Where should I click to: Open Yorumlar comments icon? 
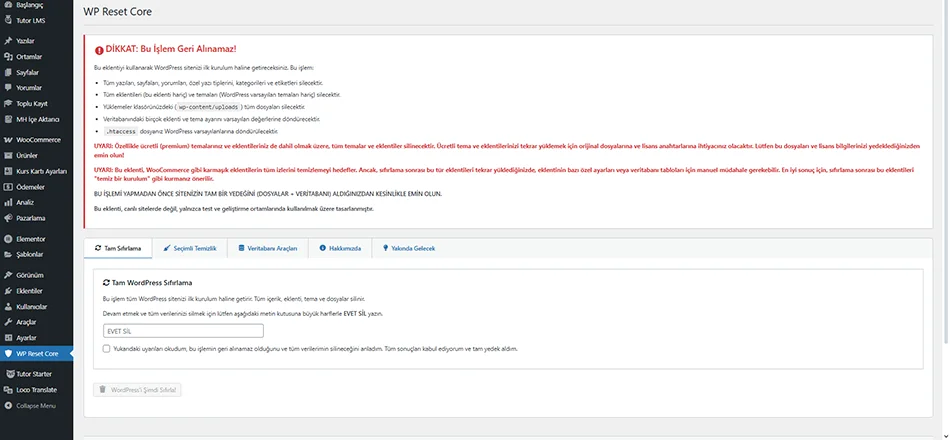[x=8, y=88]
